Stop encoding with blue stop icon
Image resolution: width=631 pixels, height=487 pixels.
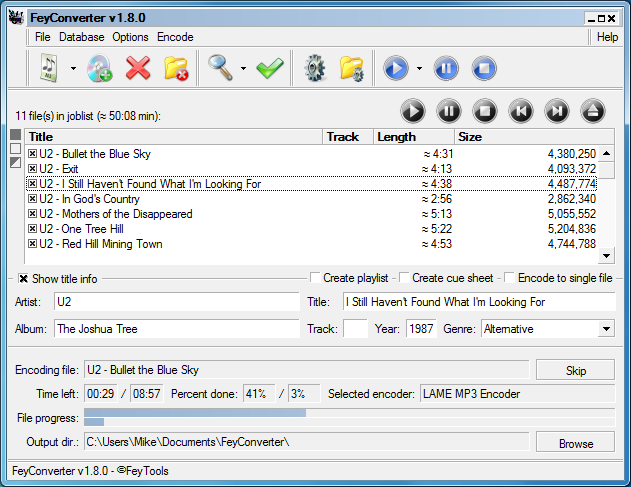click(x=484, y=68)
